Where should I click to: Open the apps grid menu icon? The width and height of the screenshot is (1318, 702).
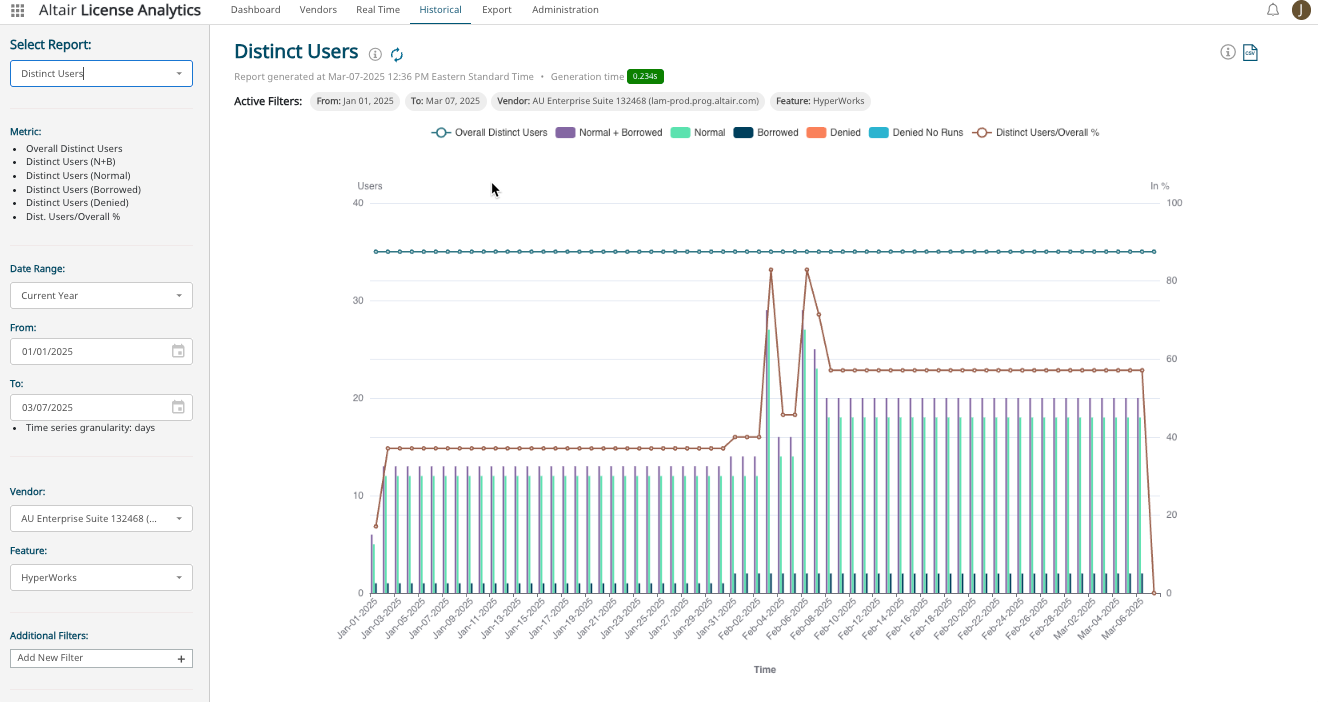coord(17,10)
